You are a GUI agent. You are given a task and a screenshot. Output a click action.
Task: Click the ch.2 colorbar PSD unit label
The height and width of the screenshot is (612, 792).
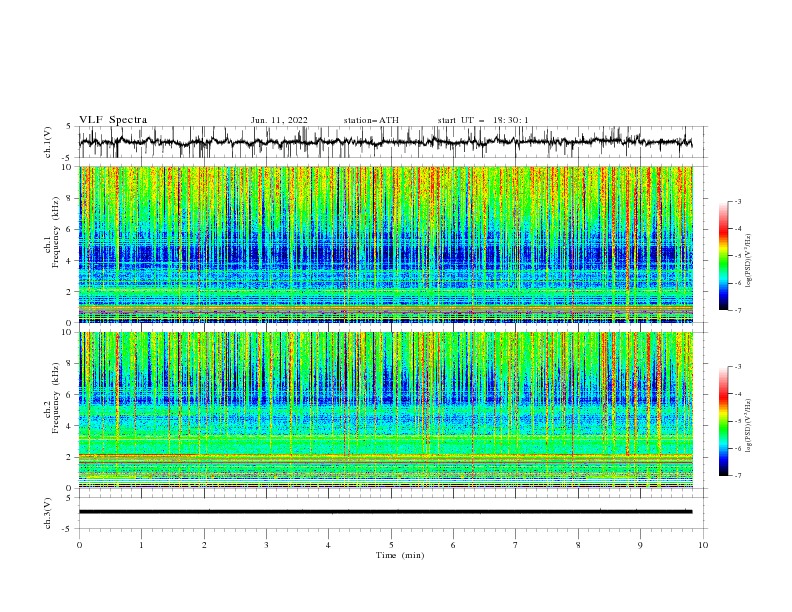749,426
